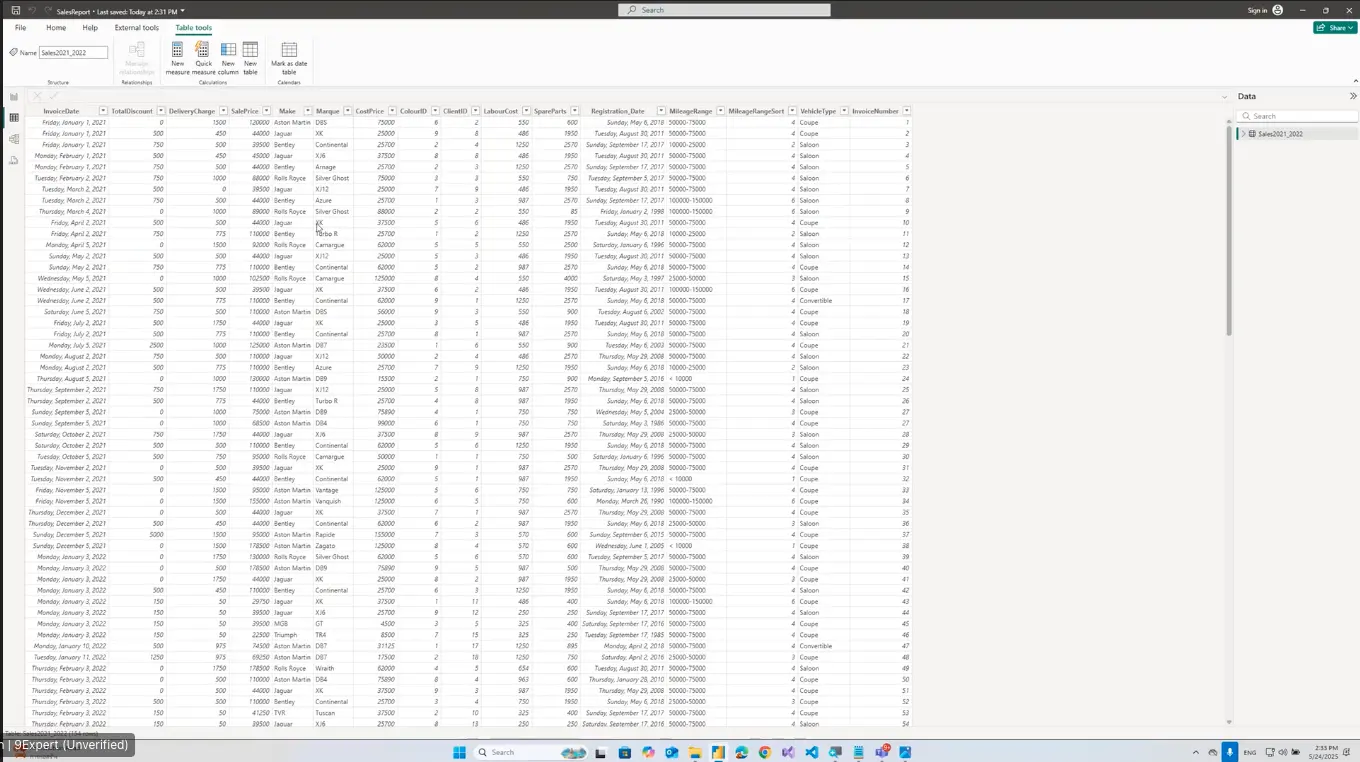This screenshot has width=1360, height=762.
Task: Click the Undo arrow in title bar
Action: [32, 10]
